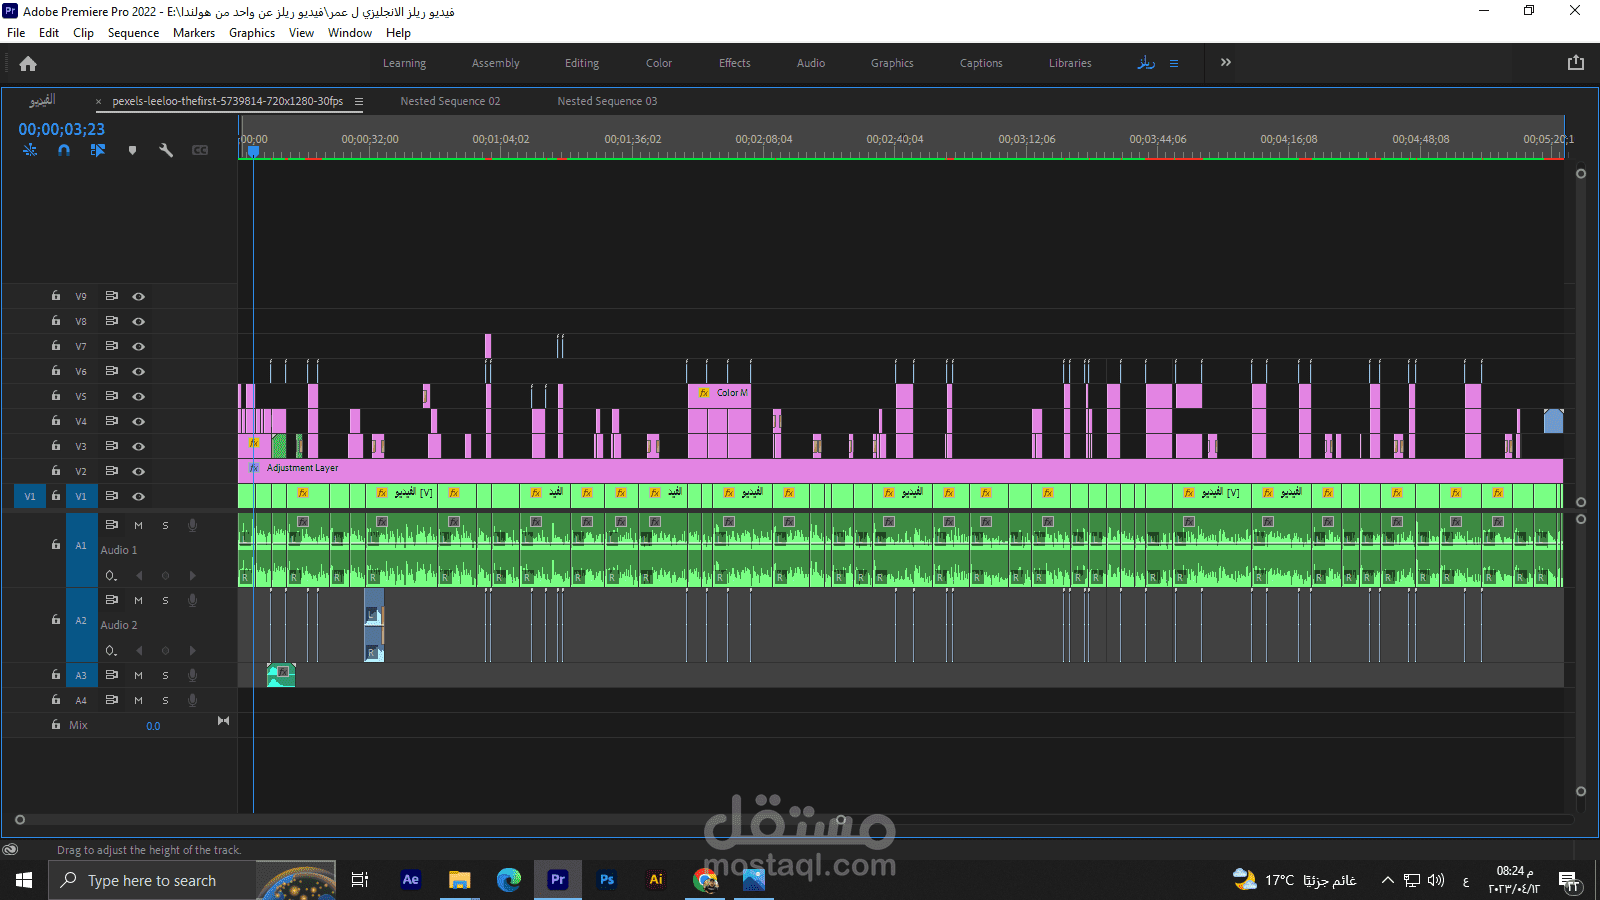The height and width of the screenshot is (900, 1600).
Task: Open File Explorer from the taskbar
Action: click(x=460, y=880)
